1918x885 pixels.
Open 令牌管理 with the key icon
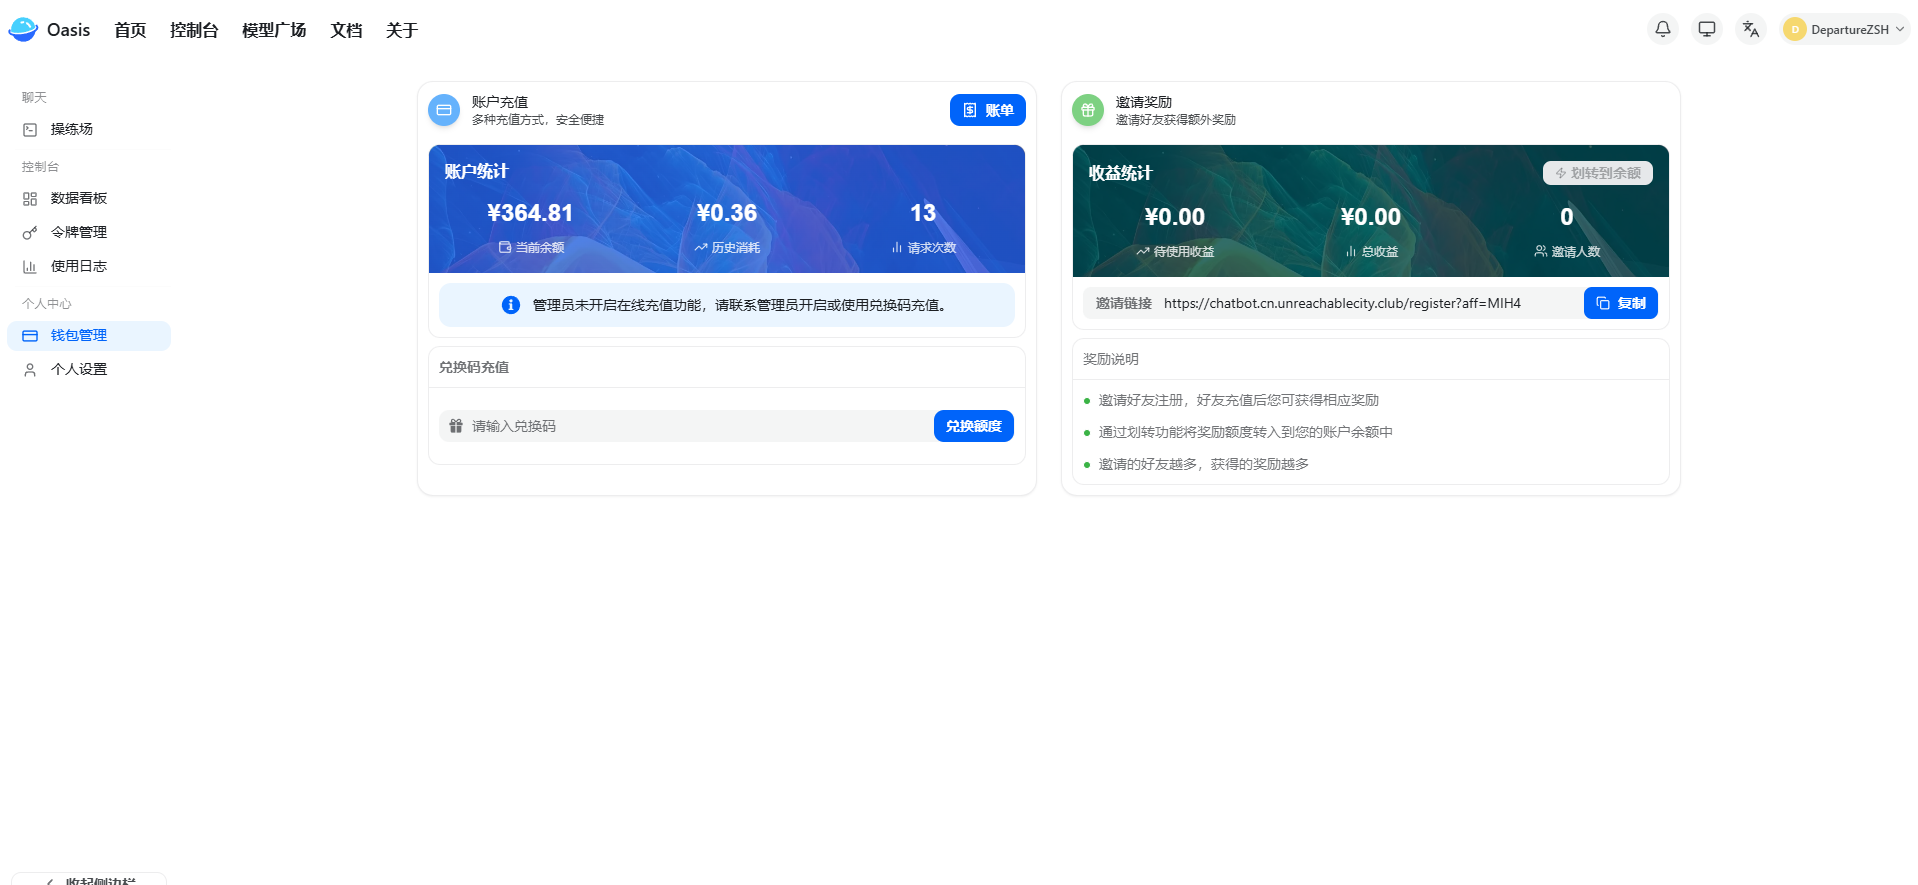point(78,232)
